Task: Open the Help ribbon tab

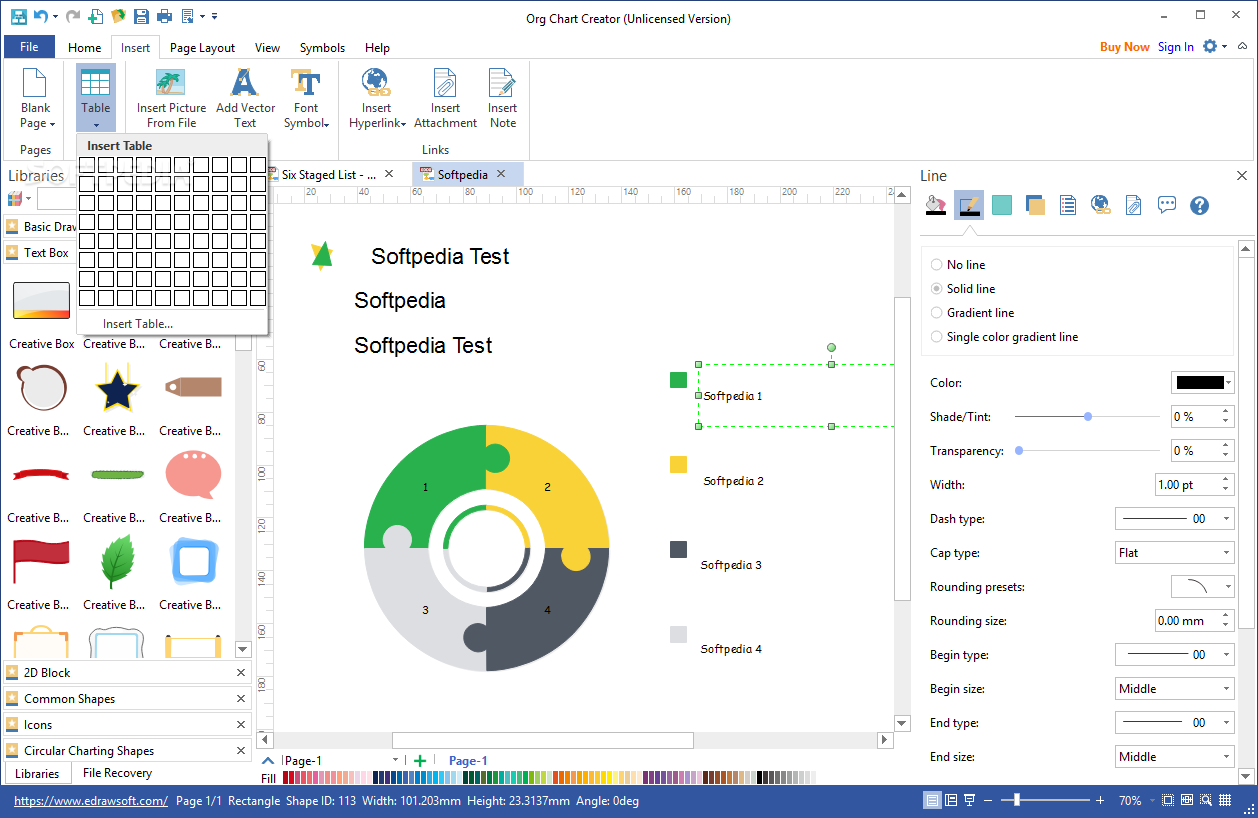Action: (377, 48)
